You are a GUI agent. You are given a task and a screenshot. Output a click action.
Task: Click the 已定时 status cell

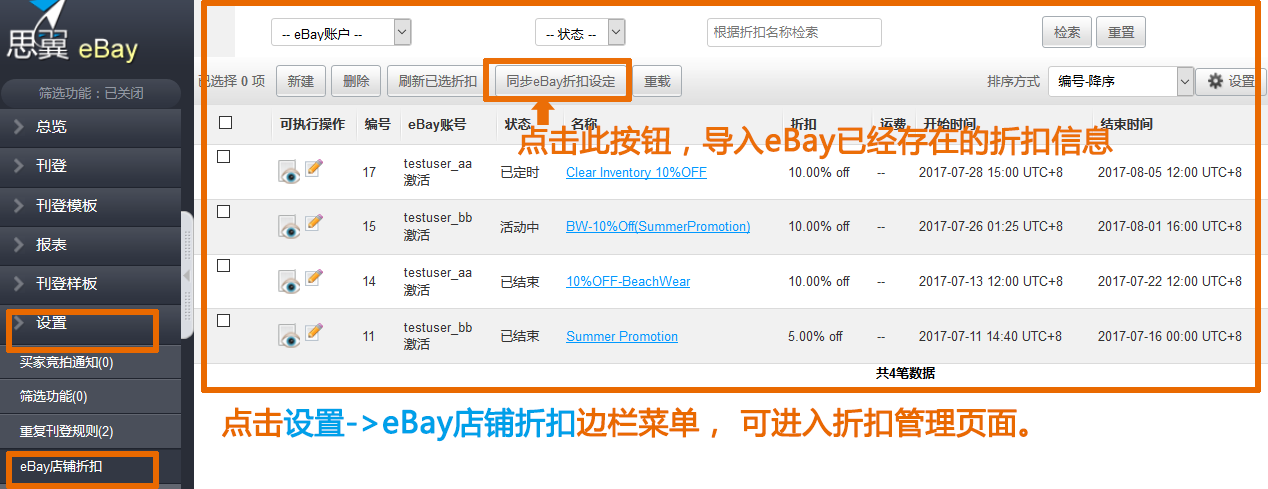pyautogui.click(x=519, y=172)
